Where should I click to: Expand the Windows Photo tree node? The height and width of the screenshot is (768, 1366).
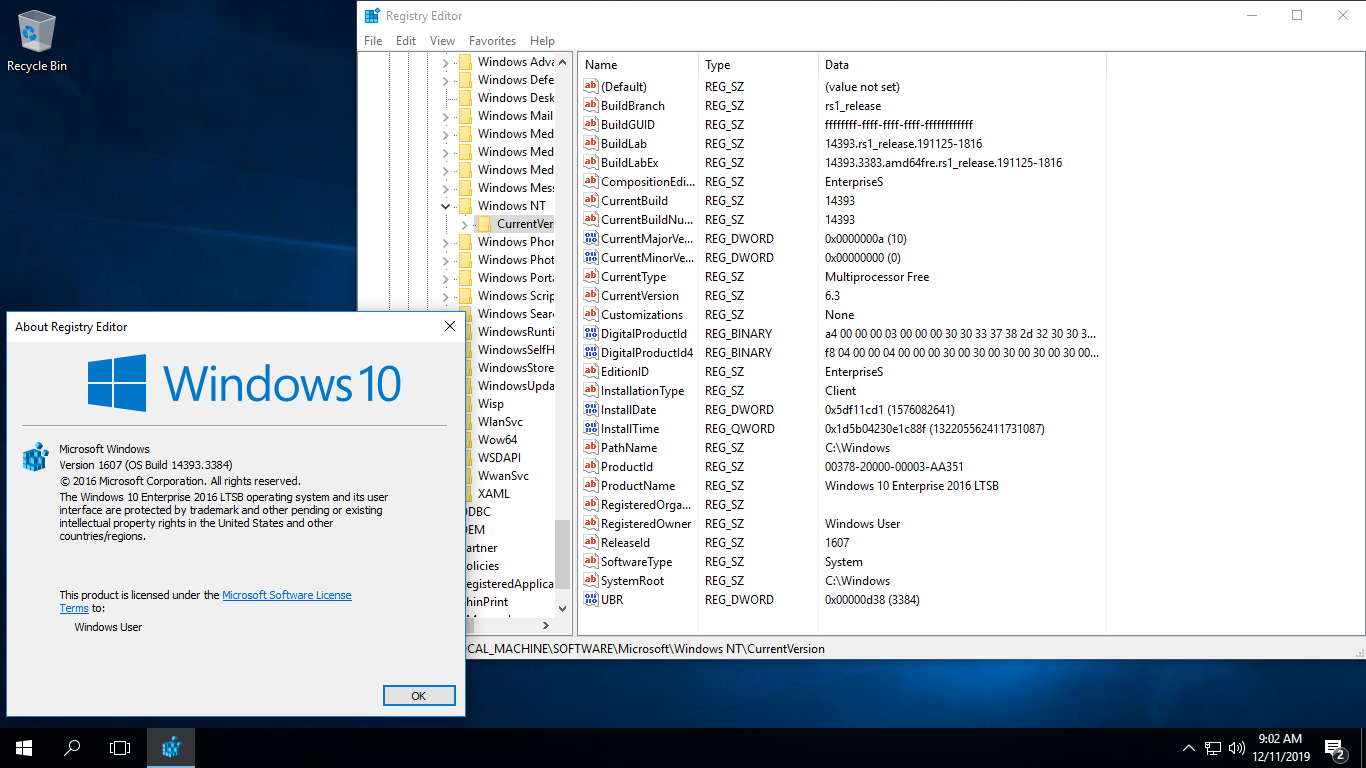click(446, 260)
